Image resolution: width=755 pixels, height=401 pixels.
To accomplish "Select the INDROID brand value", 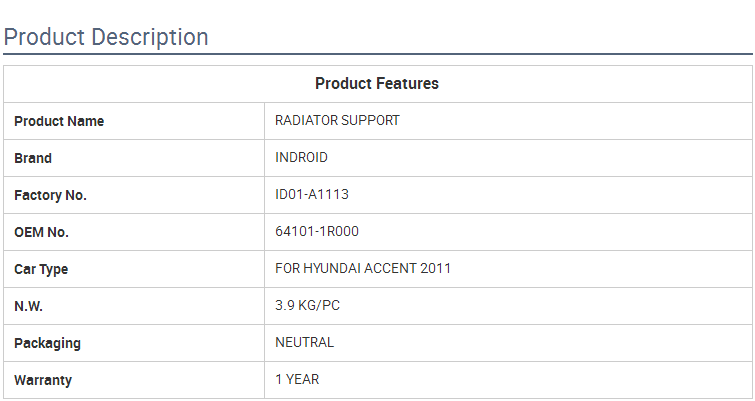I will click(x=301, y=157).
